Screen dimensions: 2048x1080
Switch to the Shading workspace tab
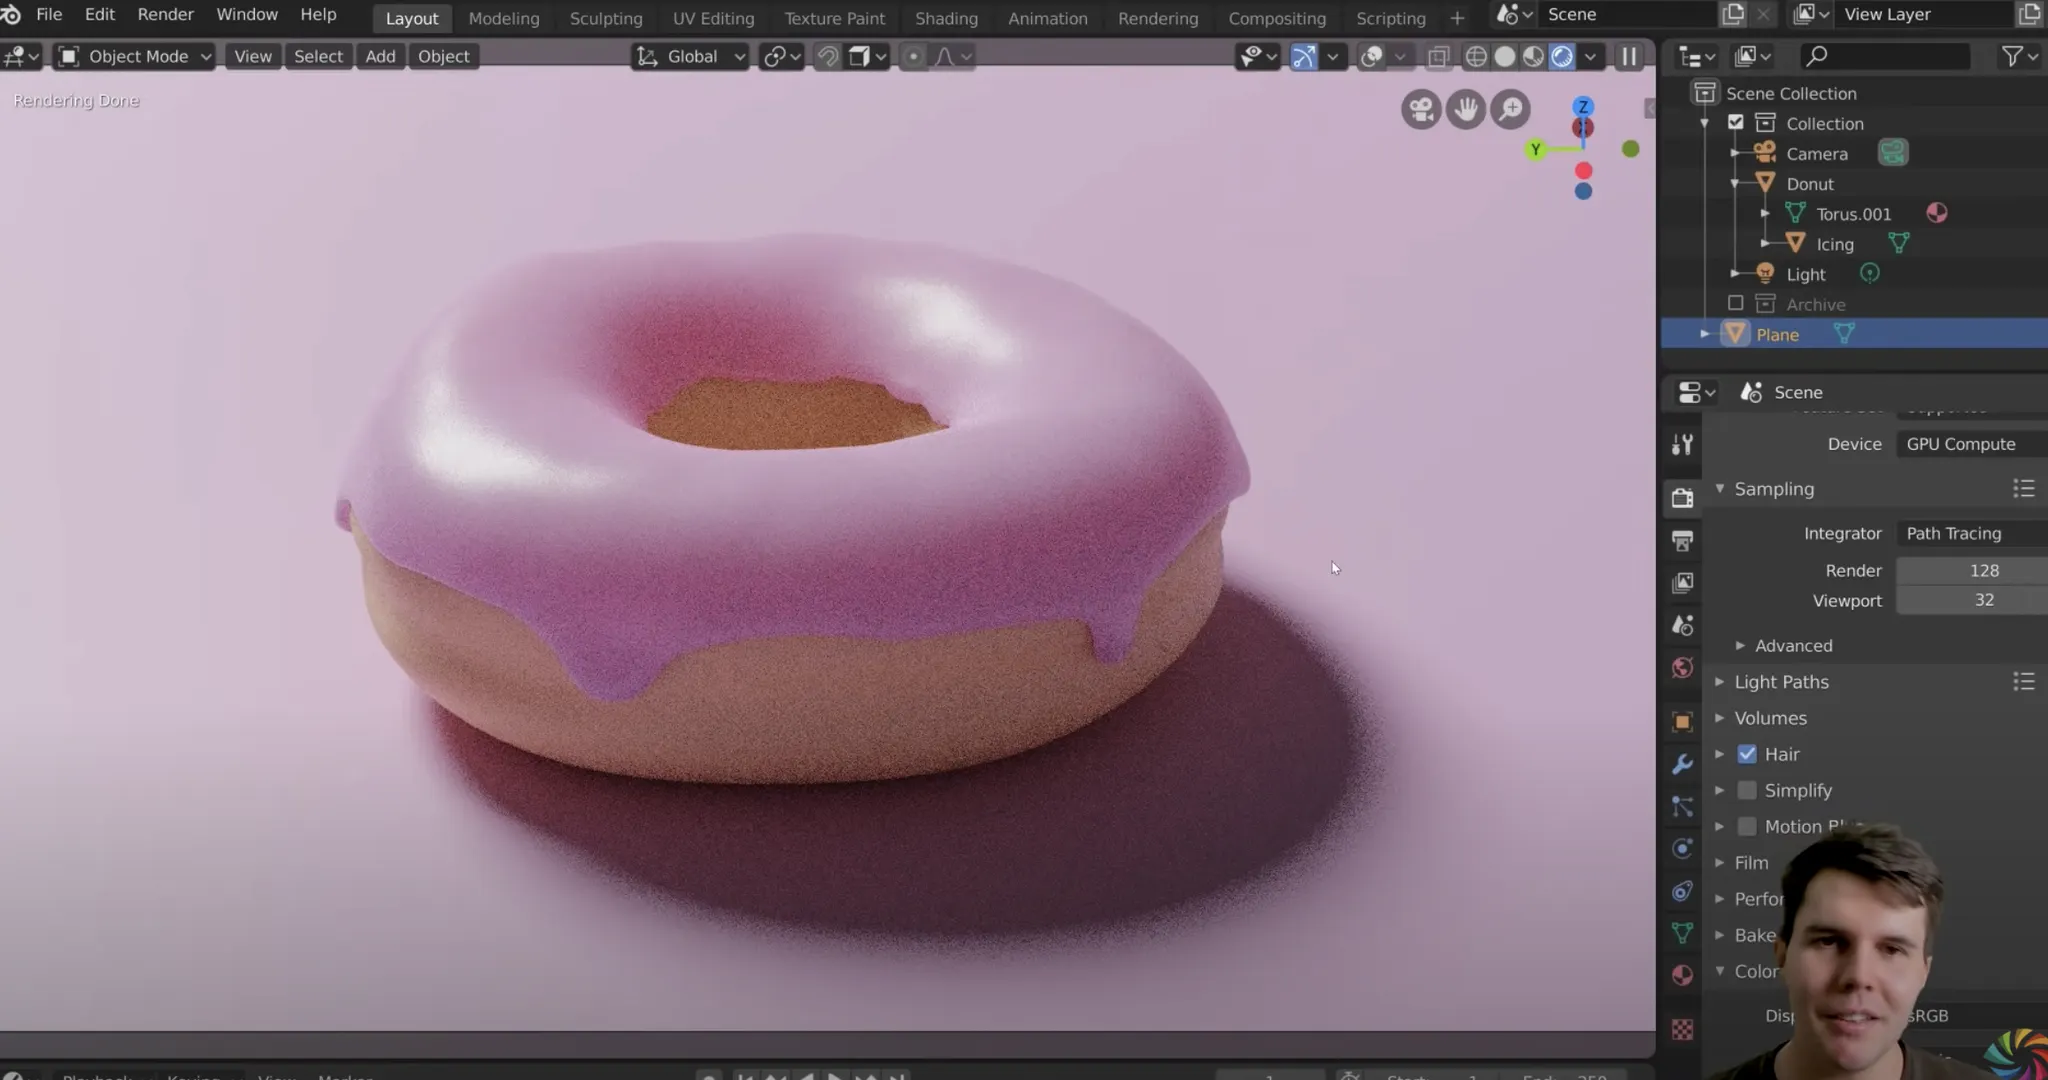point(946,18)
